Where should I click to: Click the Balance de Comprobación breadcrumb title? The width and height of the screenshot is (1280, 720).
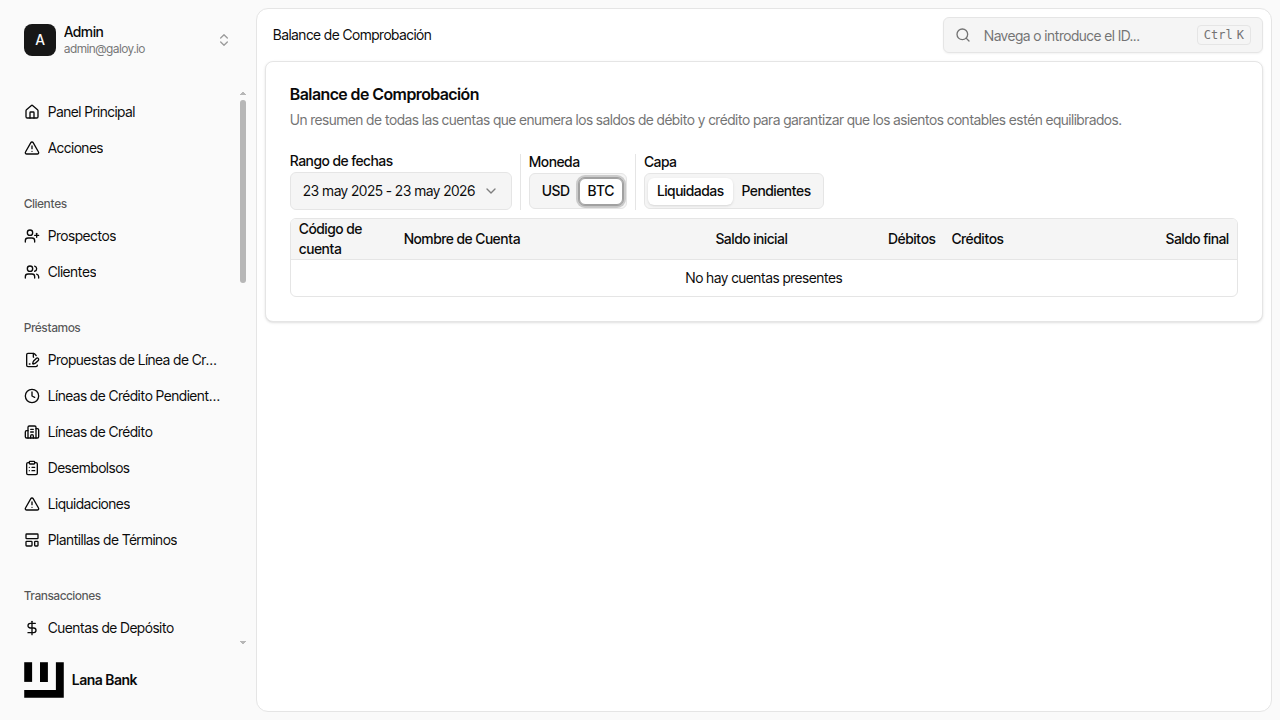352,35
